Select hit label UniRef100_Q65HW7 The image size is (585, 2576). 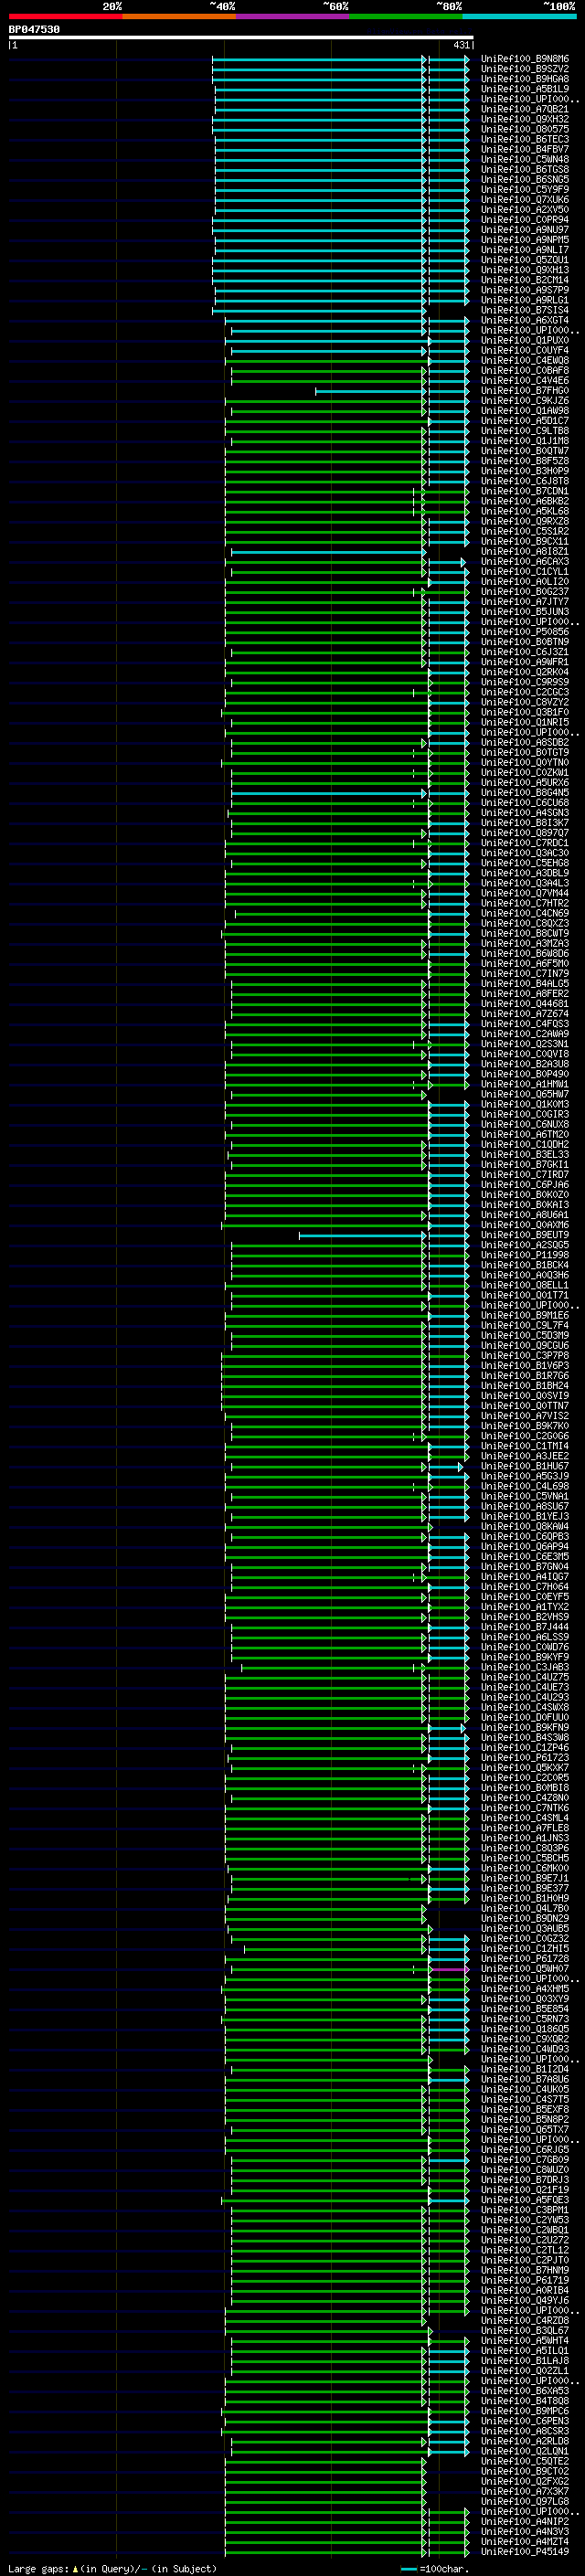525,1094
